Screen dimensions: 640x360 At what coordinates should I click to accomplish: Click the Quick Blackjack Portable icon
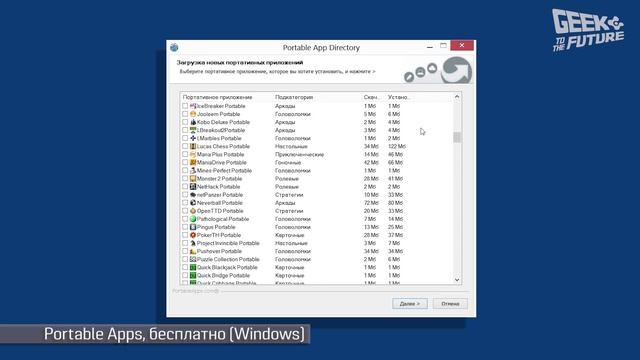pyautogui.click(x=193, y=268)
